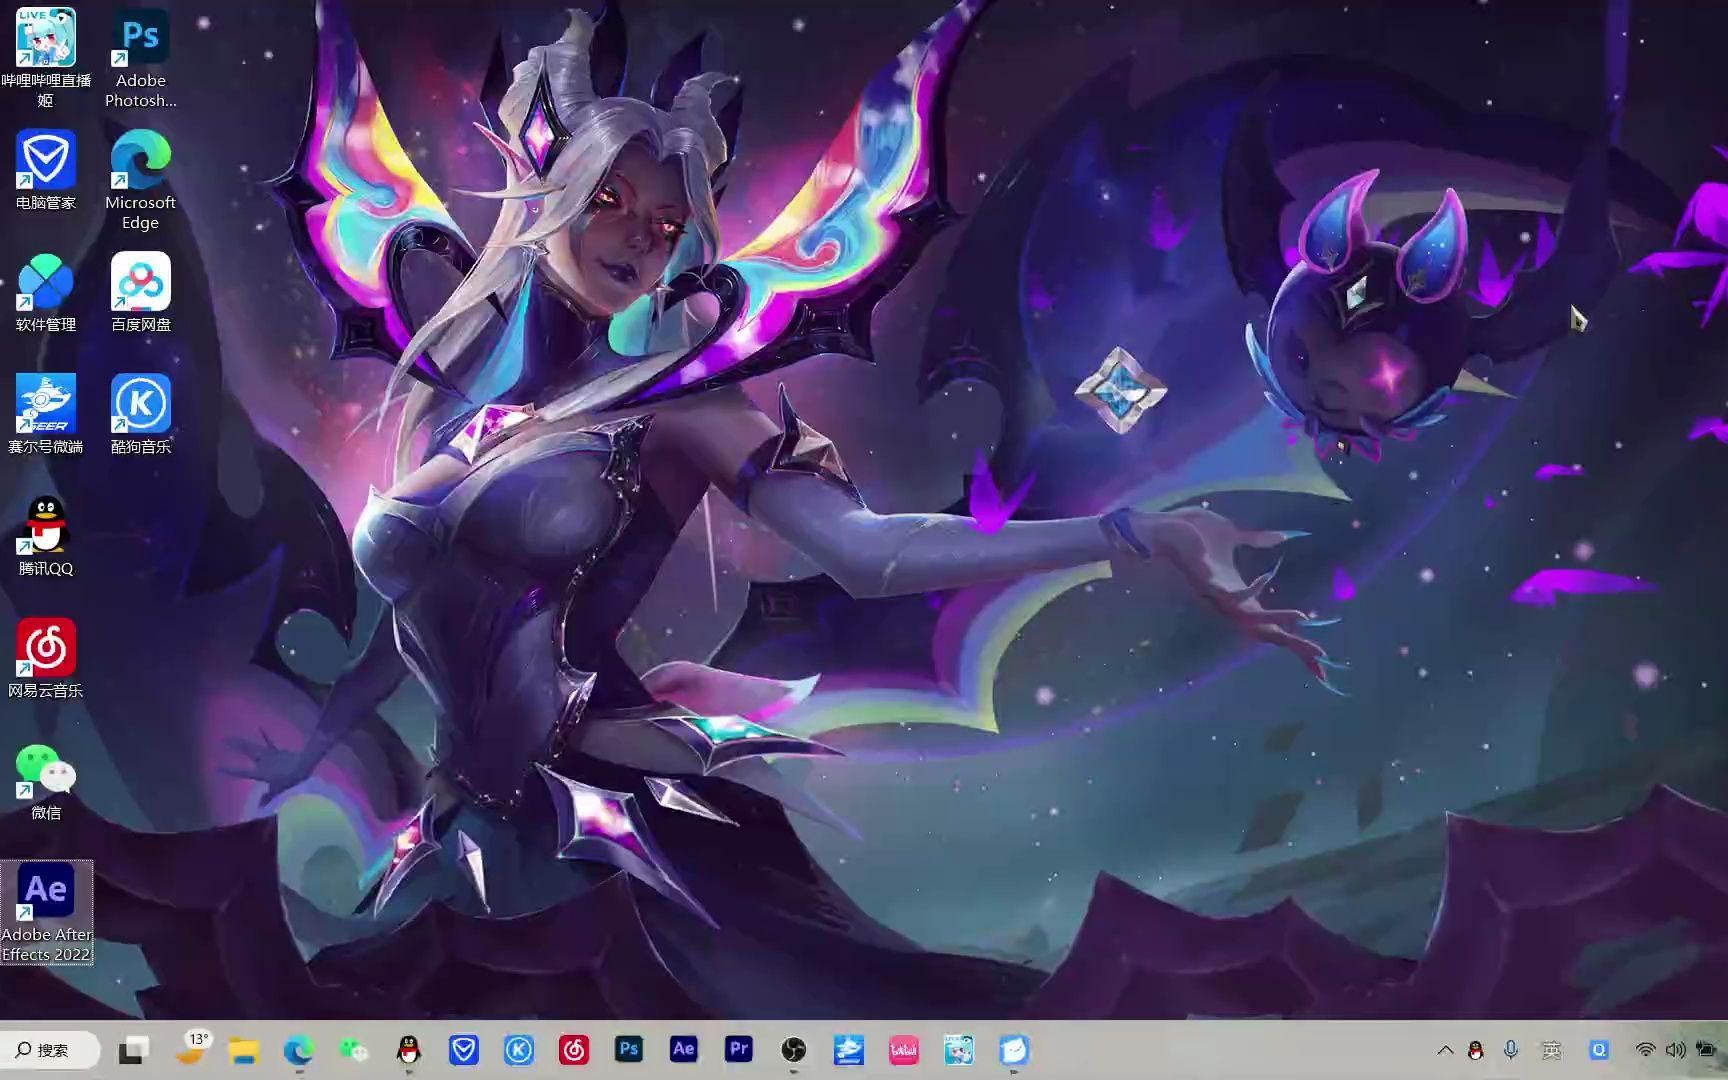Open Kugou music K icon on taskbar
Image resolution: width=1728 pixels, height=1080 pixels.
click(x=518, y=1050)
